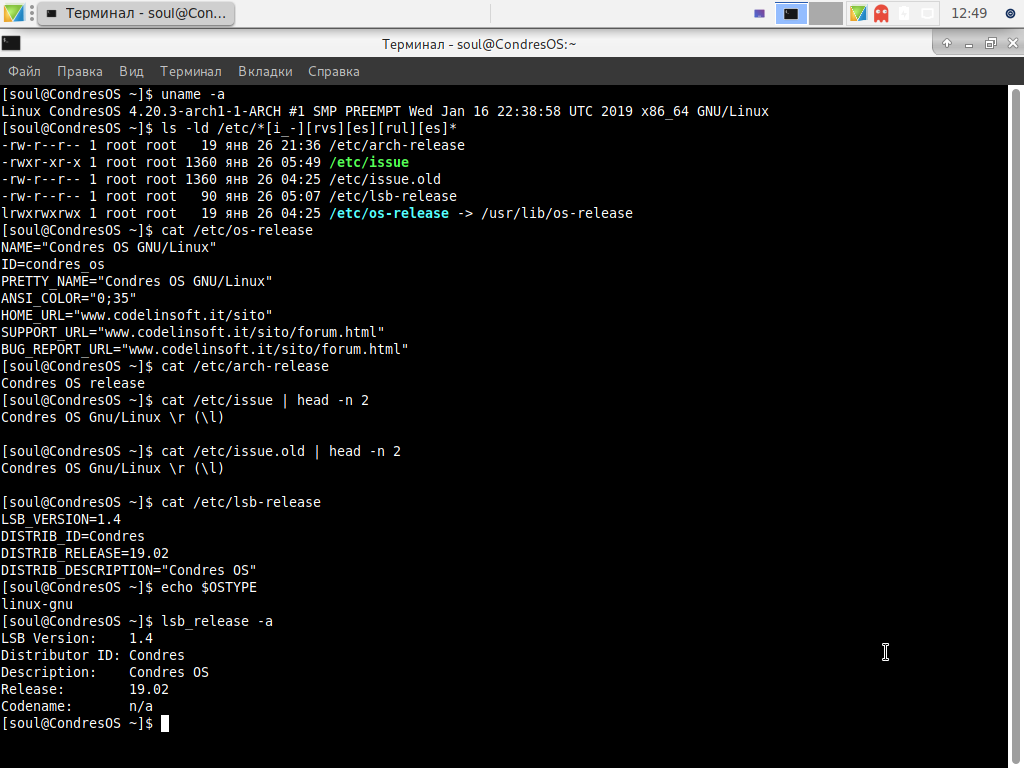This screenshot has height=768, width=1024.
Task: Click the red ghost tray icon
Action: pyautogui.click(x=882, y=13)
